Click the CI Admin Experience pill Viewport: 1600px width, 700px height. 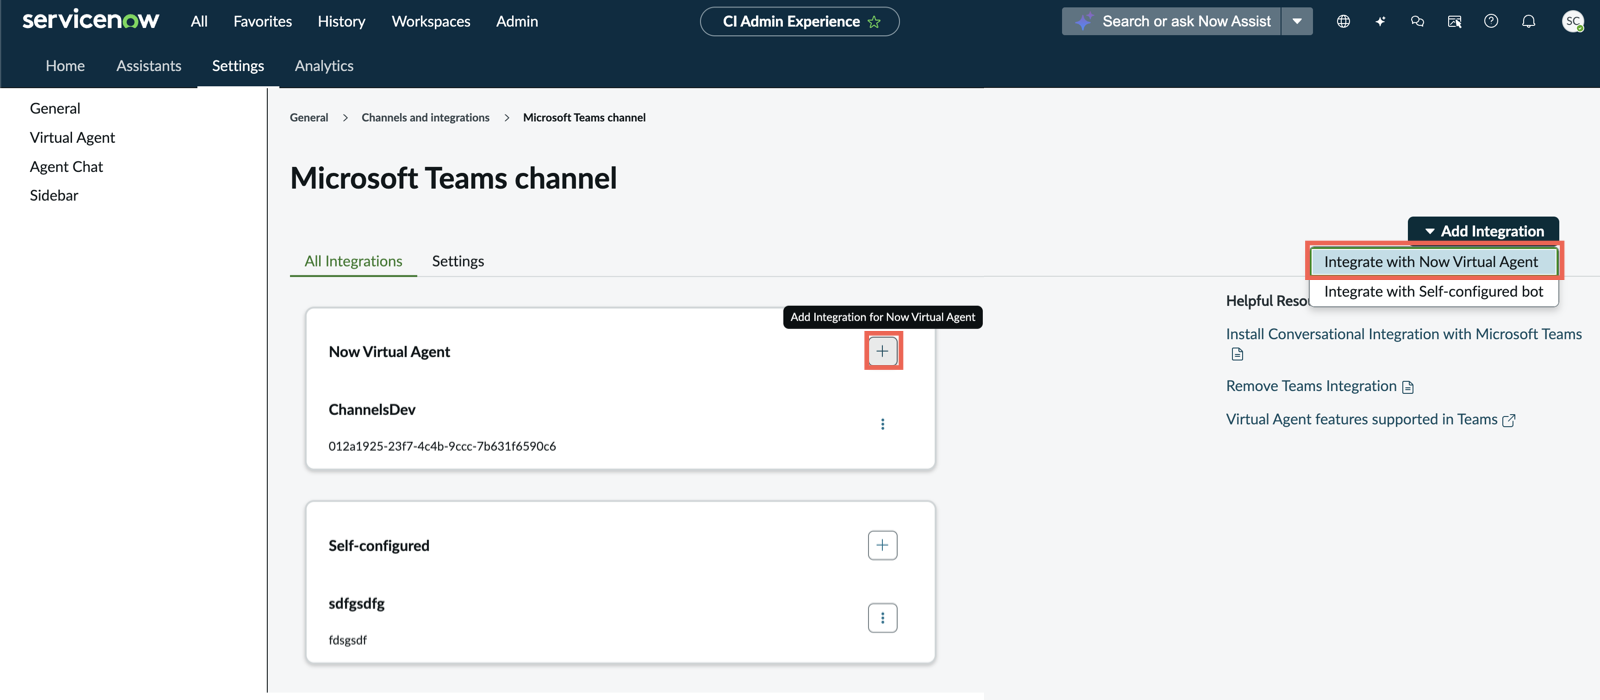[x=799, y=21]
